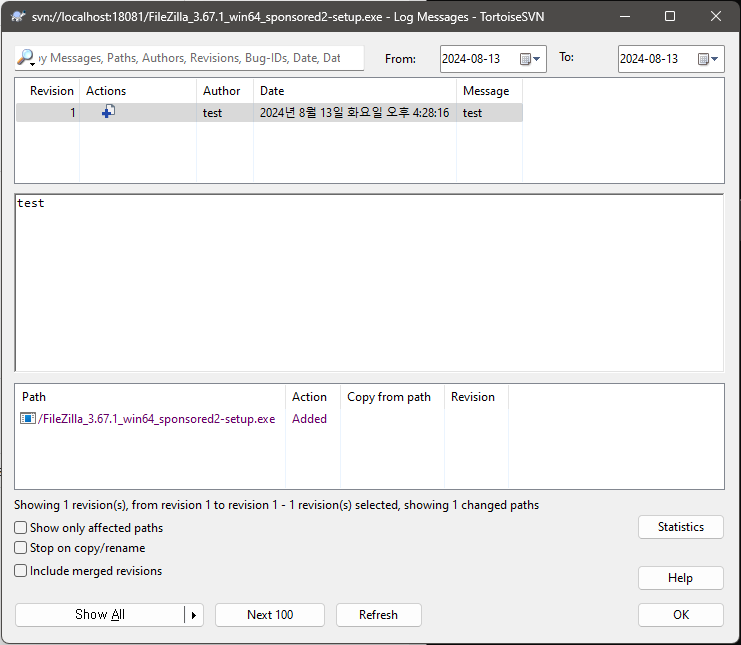Confirm with the OK button
The width and height of the screenshot is (741, 645).
[x=681, y=615]
